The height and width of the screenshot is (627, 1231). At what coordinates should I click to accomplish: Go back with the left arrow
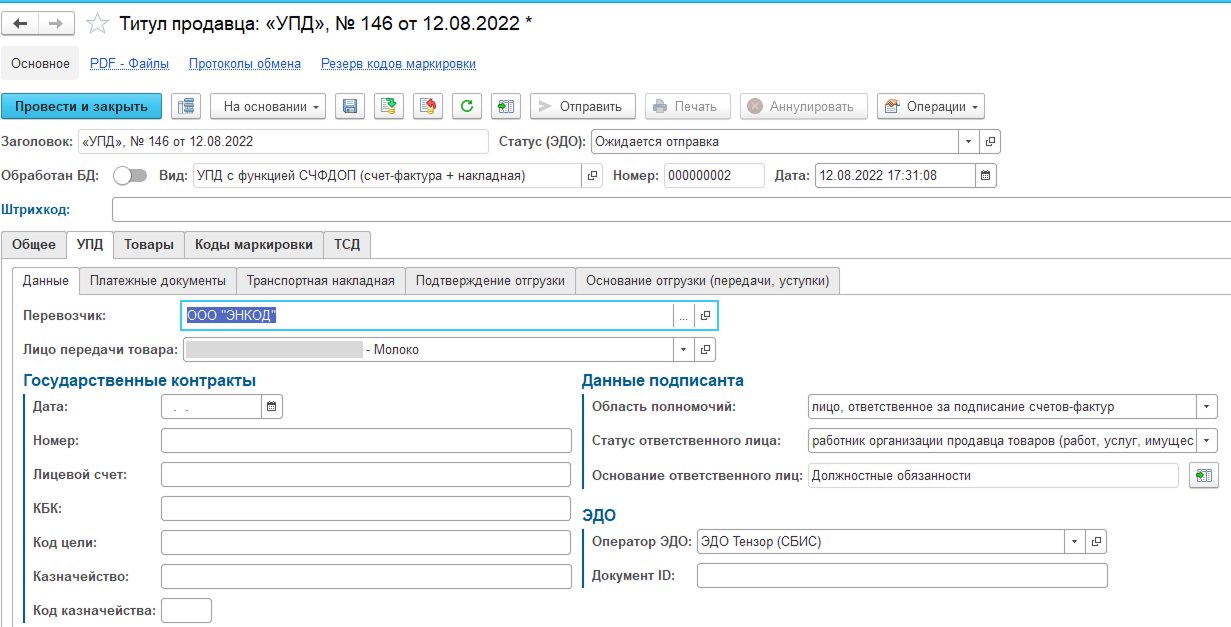point(21,23)
